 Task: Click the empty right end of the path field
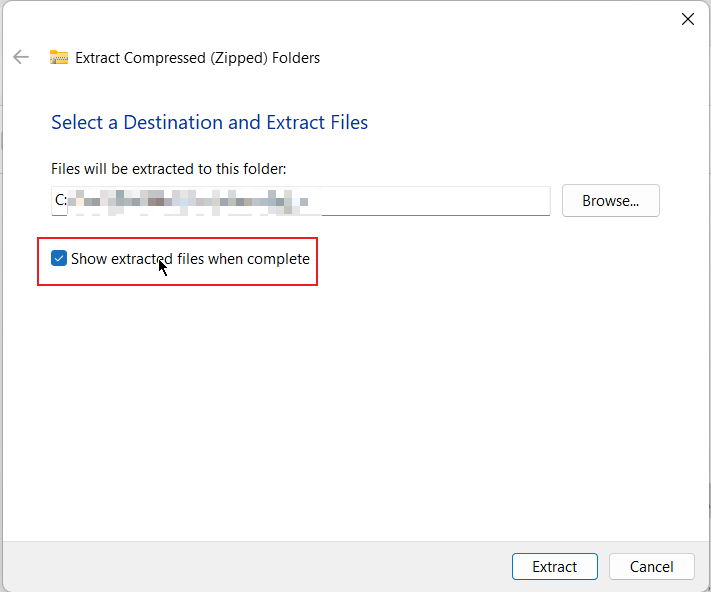coord(480,201)
